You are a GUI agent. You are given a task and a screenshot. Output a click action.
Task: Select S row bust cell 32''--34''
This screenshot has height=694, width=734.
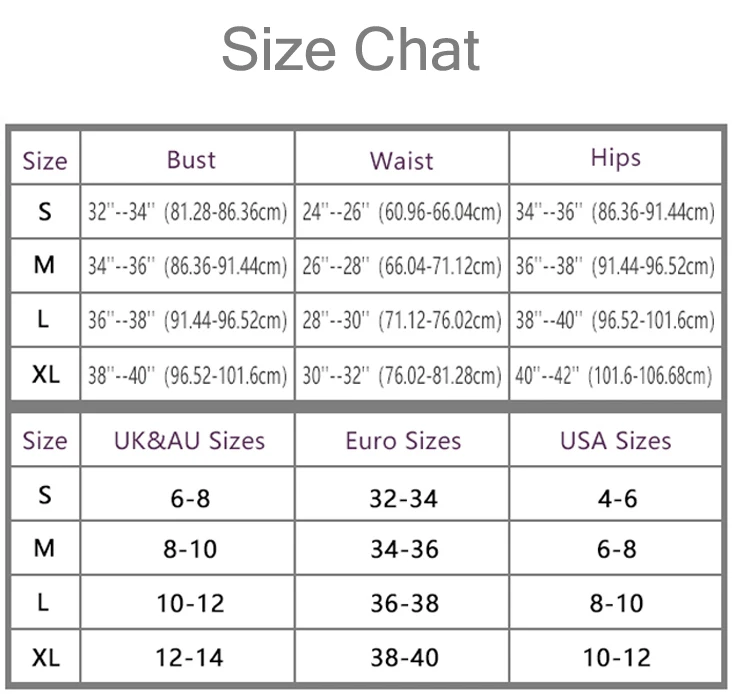(188, 212)
